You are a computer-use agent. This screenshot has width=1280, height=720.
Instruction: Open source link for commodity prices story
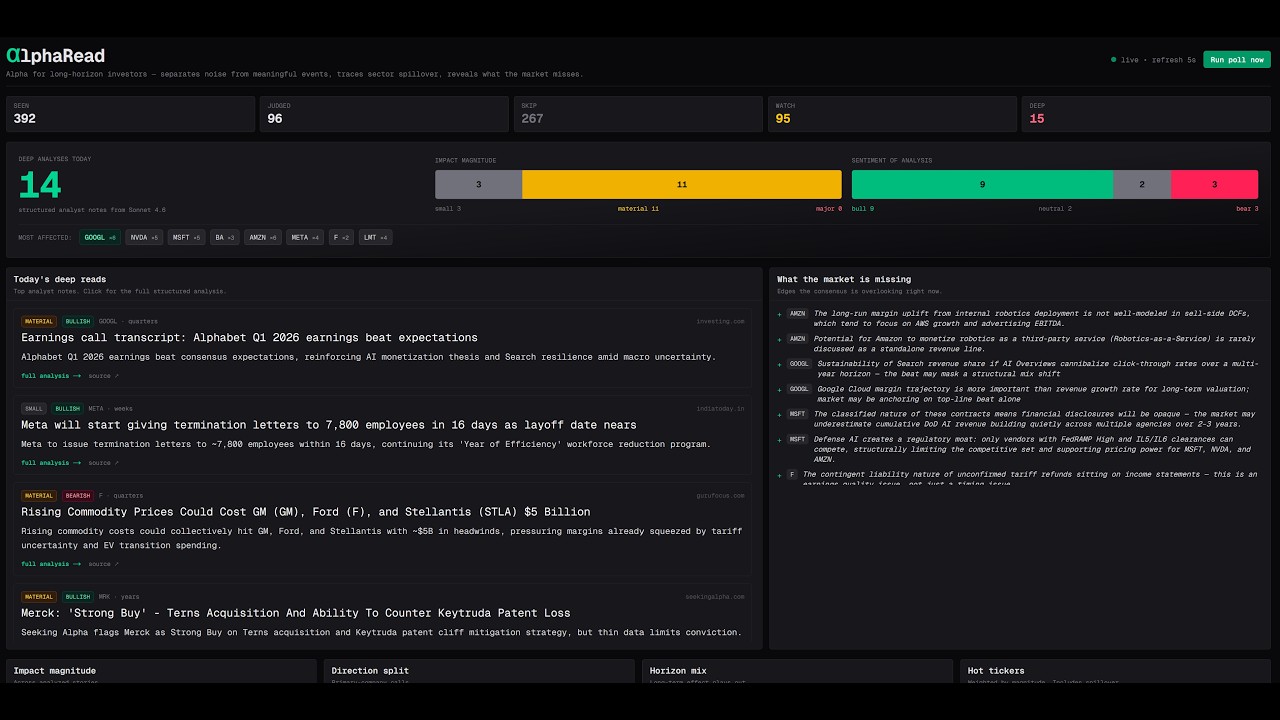tap(103, 564)
